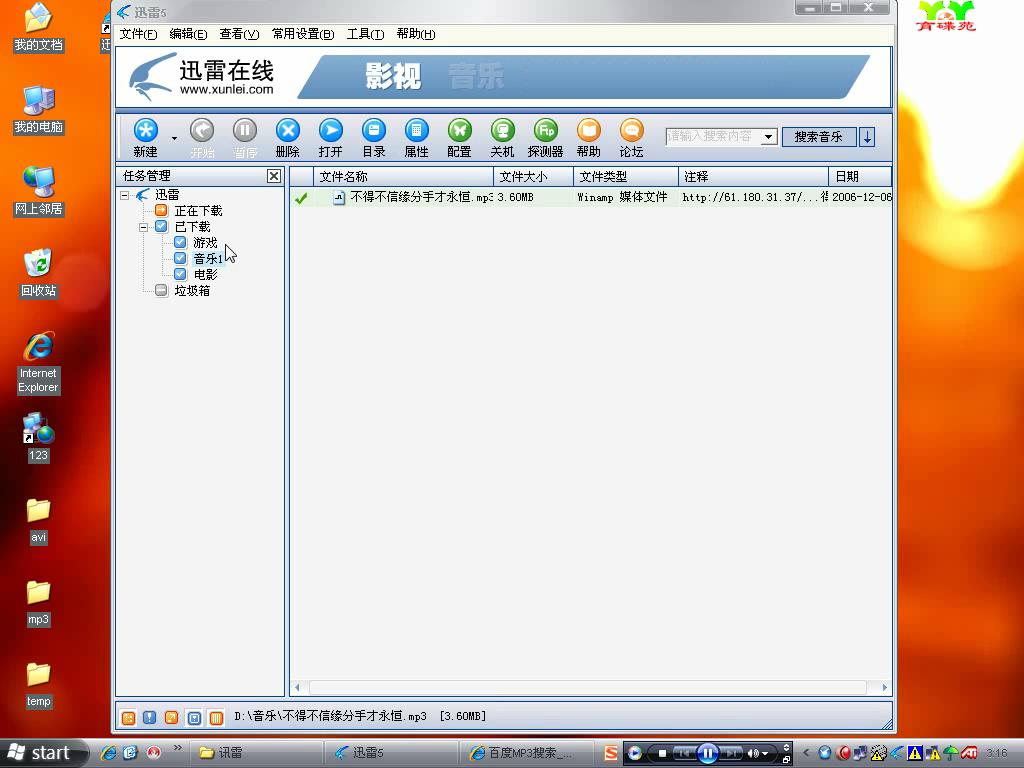The height and width of the screenshot is (768, 1024).
Task: Select the 电影 category in task tree
Action: (205, 274)
